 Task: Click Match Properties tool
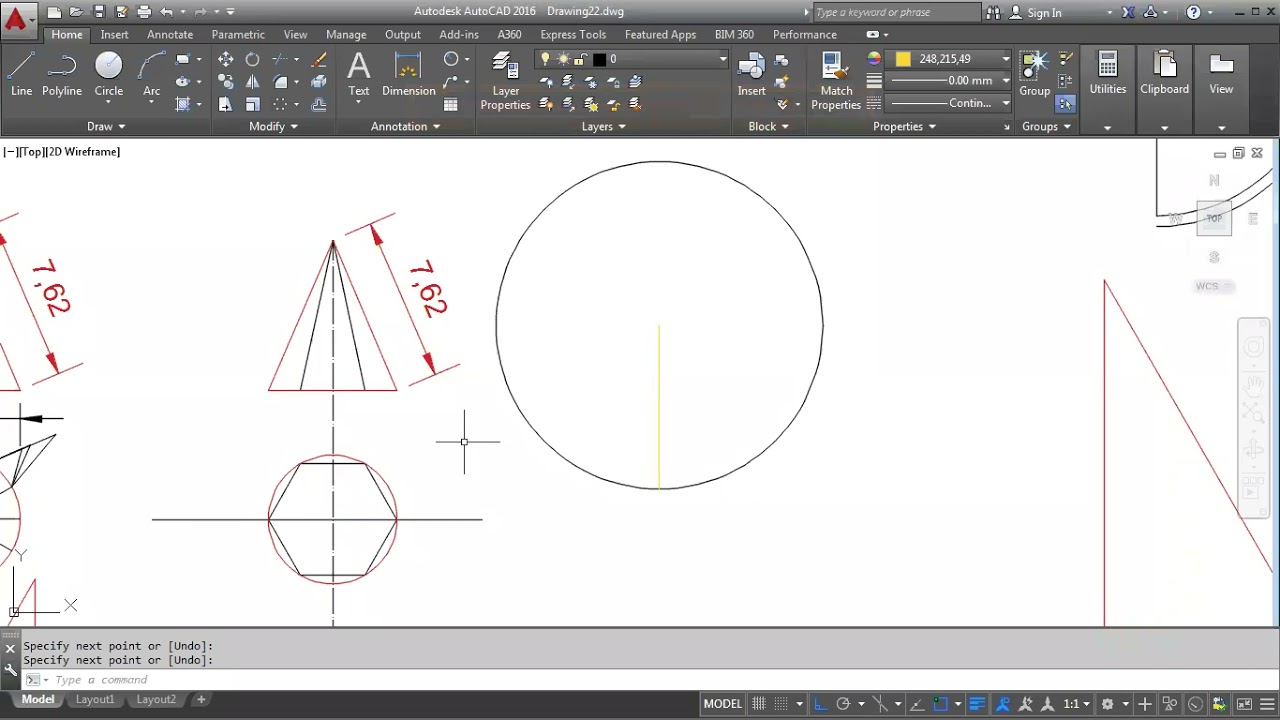(x=836, y=81)
